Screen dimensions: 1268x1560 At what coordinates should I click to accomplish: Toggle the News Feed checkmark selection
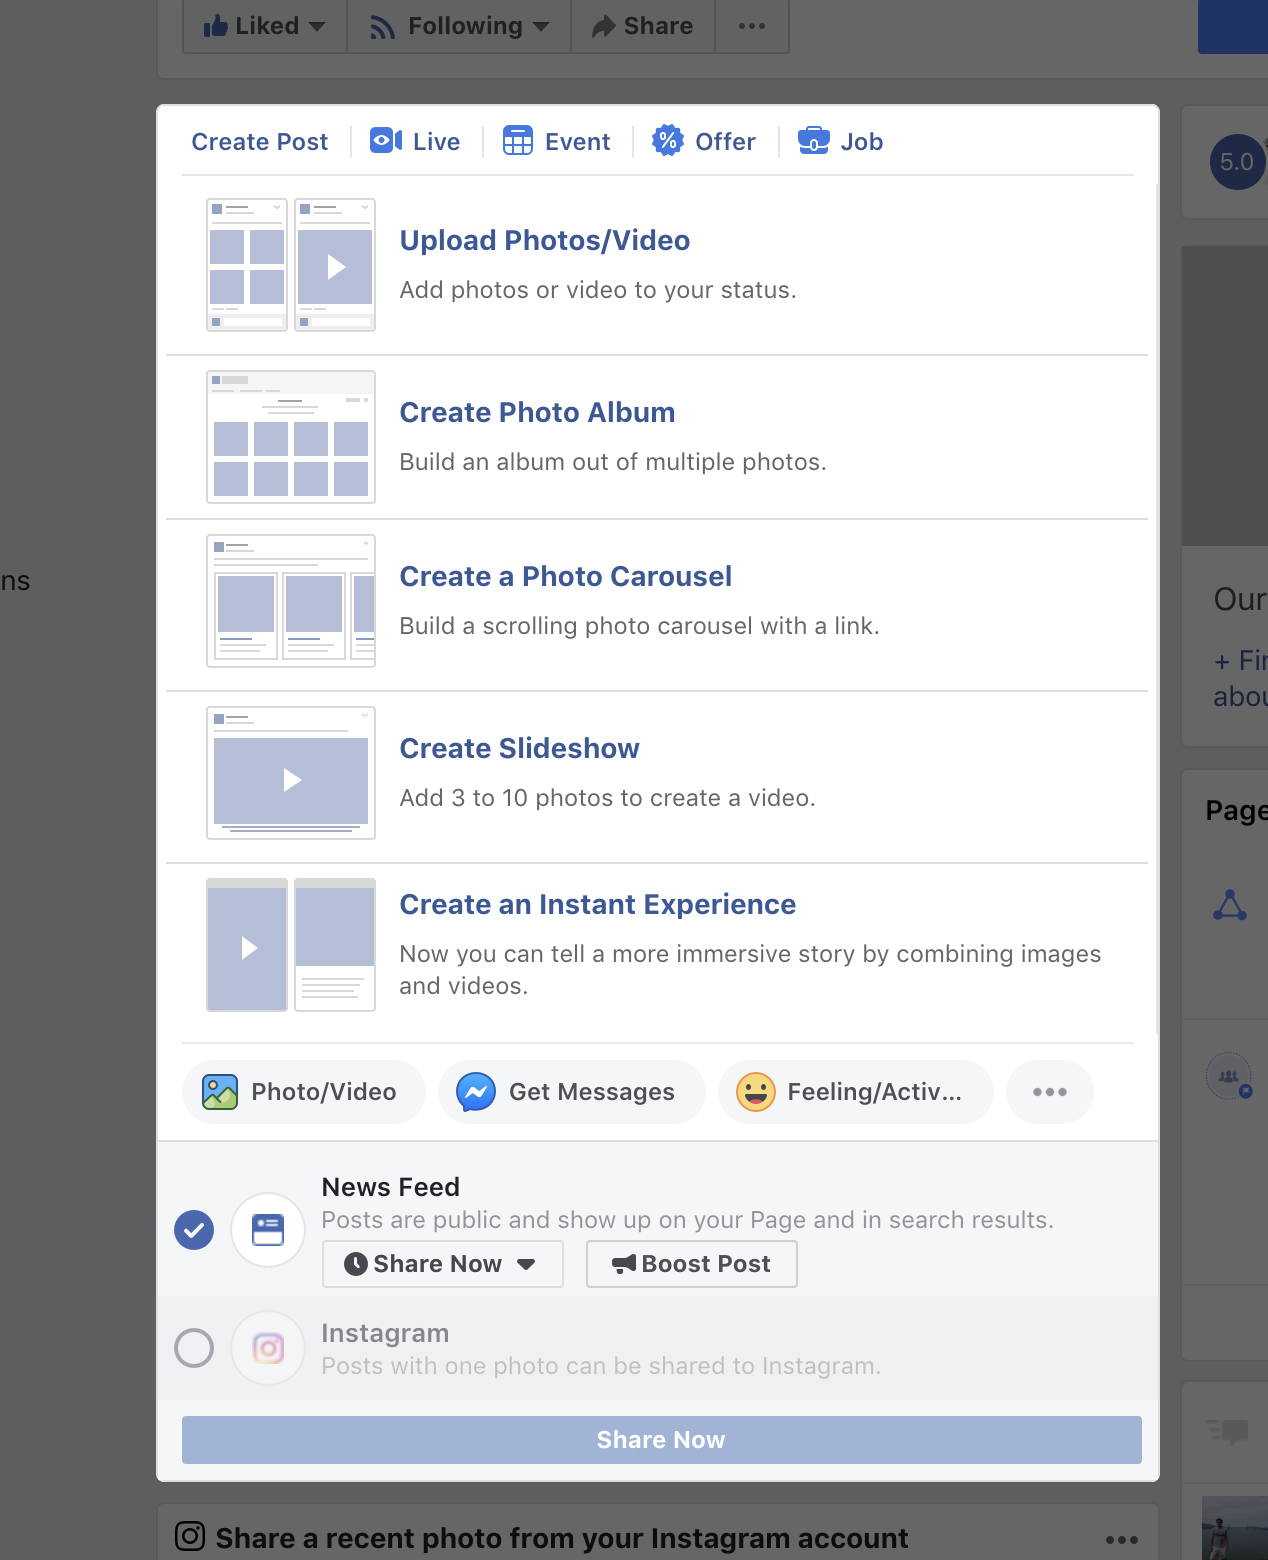[194, 1230]
